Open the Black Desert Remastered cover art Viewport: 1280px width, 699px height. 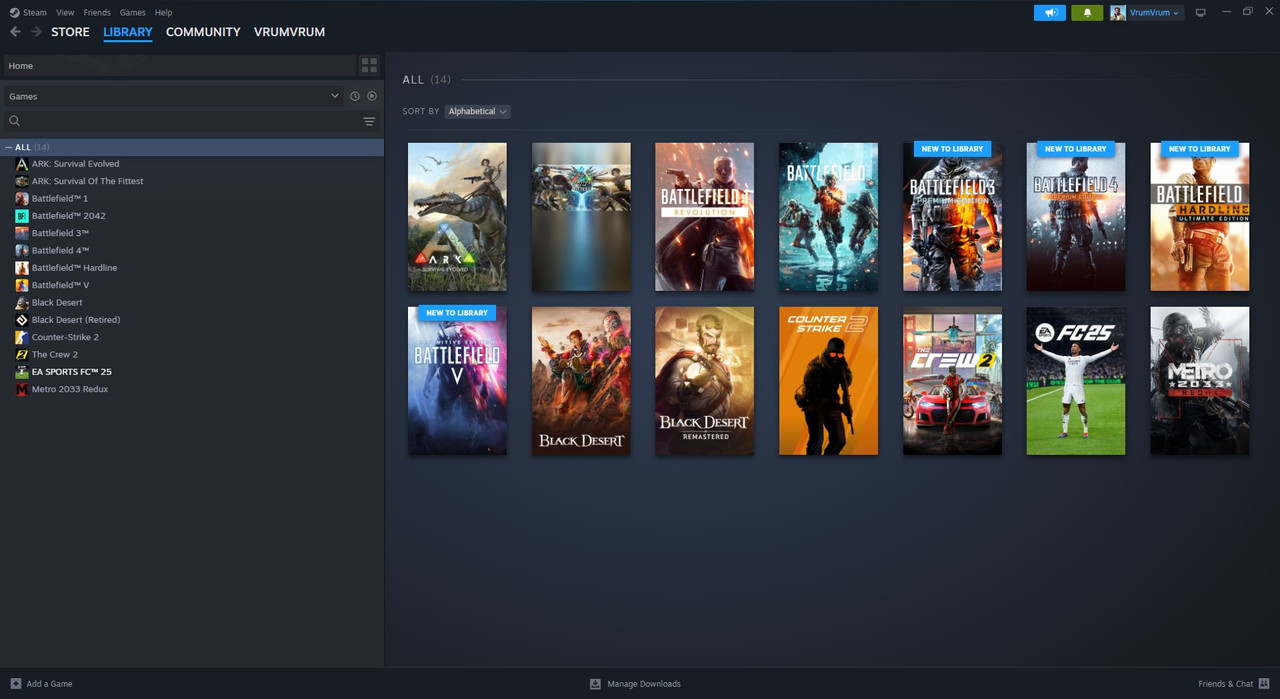705,381
